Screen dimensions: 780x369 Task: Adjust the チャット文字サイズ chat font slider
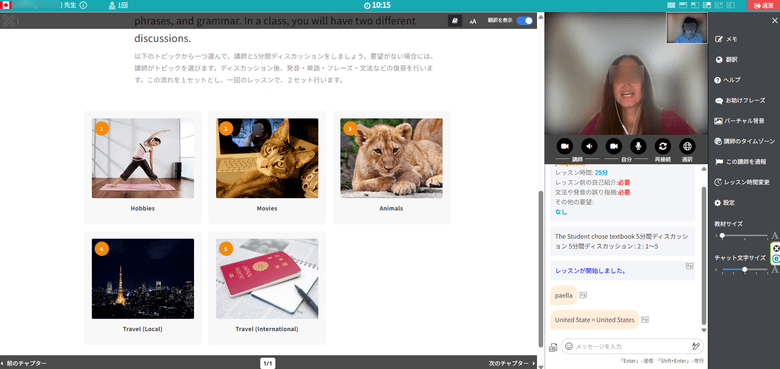click(744, 270)
